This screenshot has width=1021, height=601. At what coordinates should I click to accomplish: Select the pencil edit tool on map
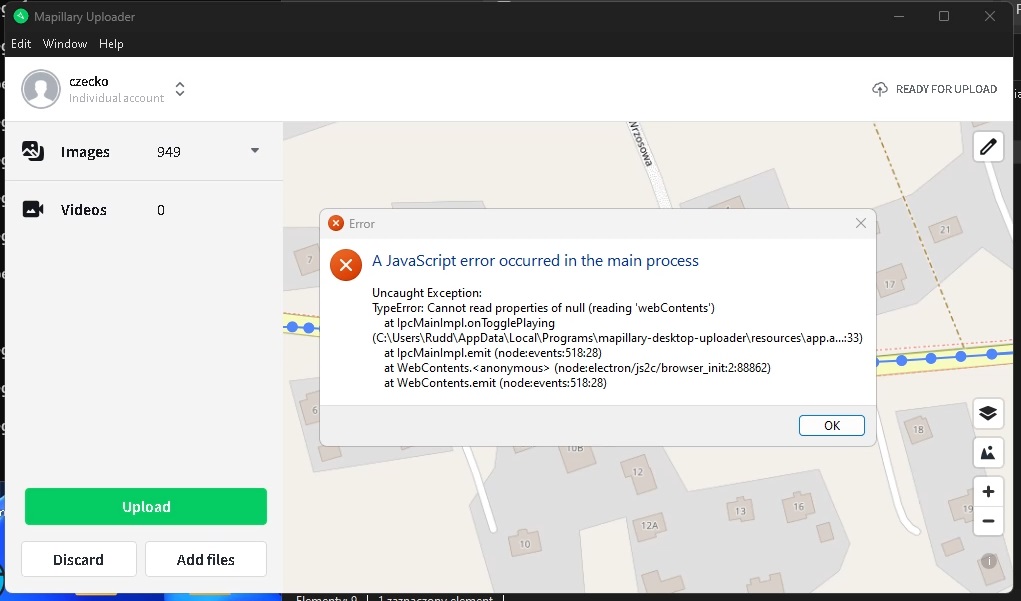[x=988, y=147]
